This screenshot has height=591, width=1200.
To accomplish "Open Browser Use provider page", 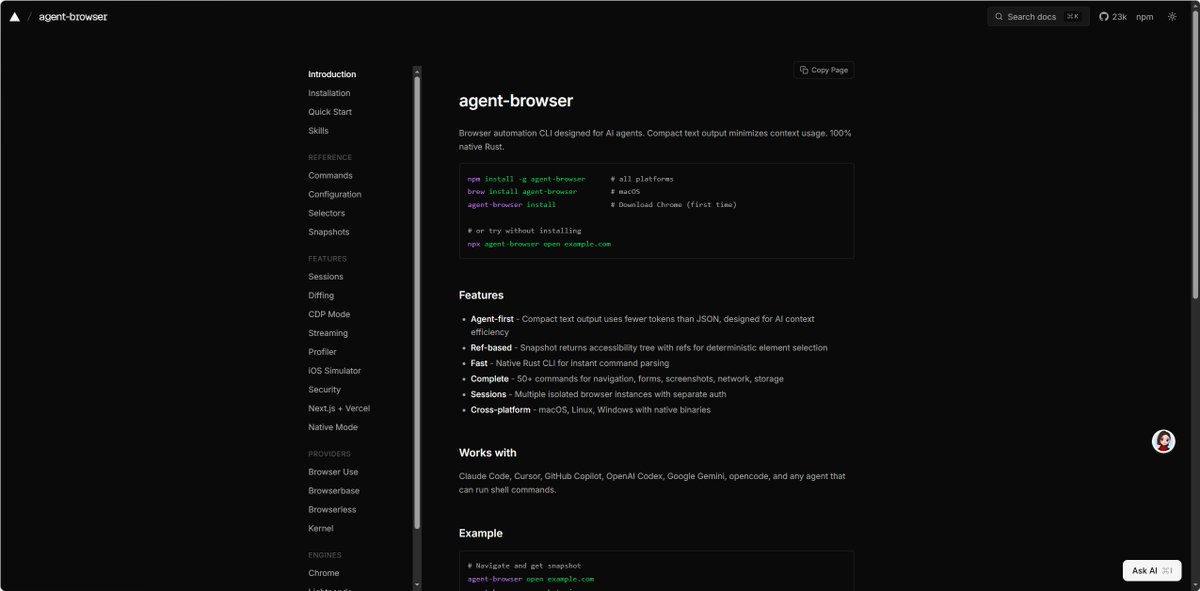I will (333, 472).
